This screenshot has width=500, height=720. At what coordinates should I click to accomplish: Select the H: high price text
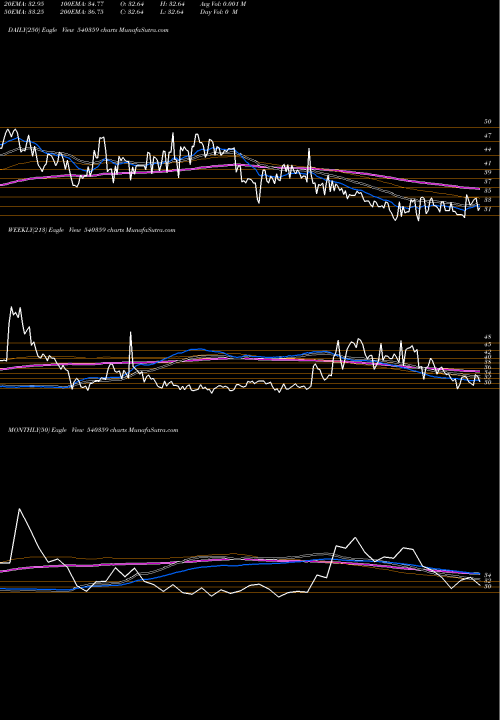pos(172,4)
